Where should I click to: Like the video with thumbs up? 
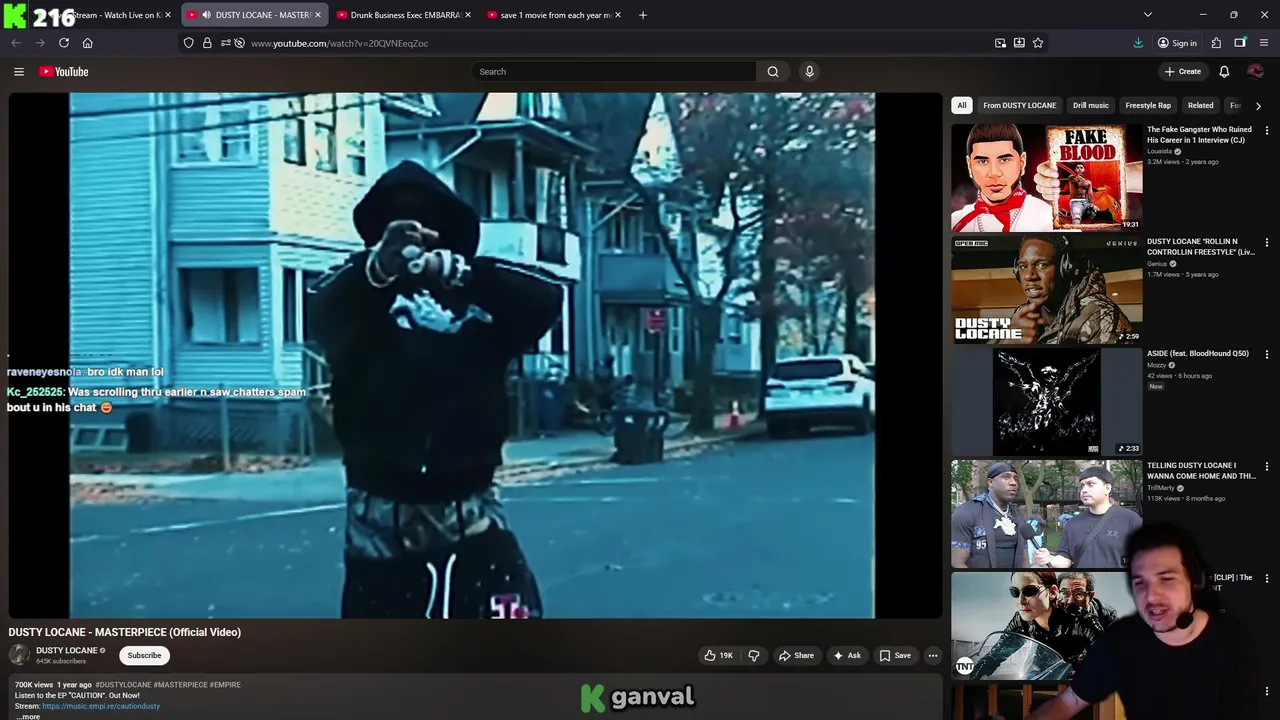(718, 655)
